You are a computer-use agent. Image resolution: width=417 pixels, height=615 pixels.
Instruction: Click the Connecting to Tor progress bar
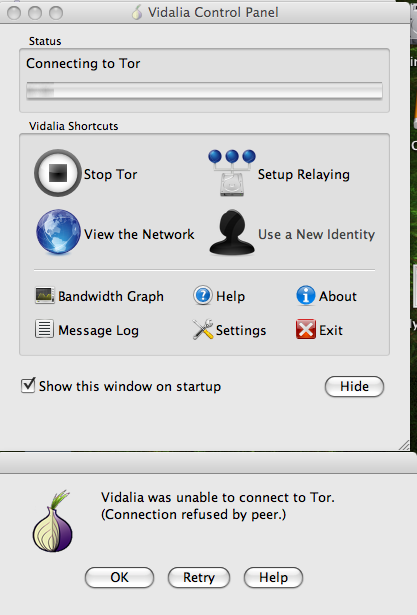204,91
